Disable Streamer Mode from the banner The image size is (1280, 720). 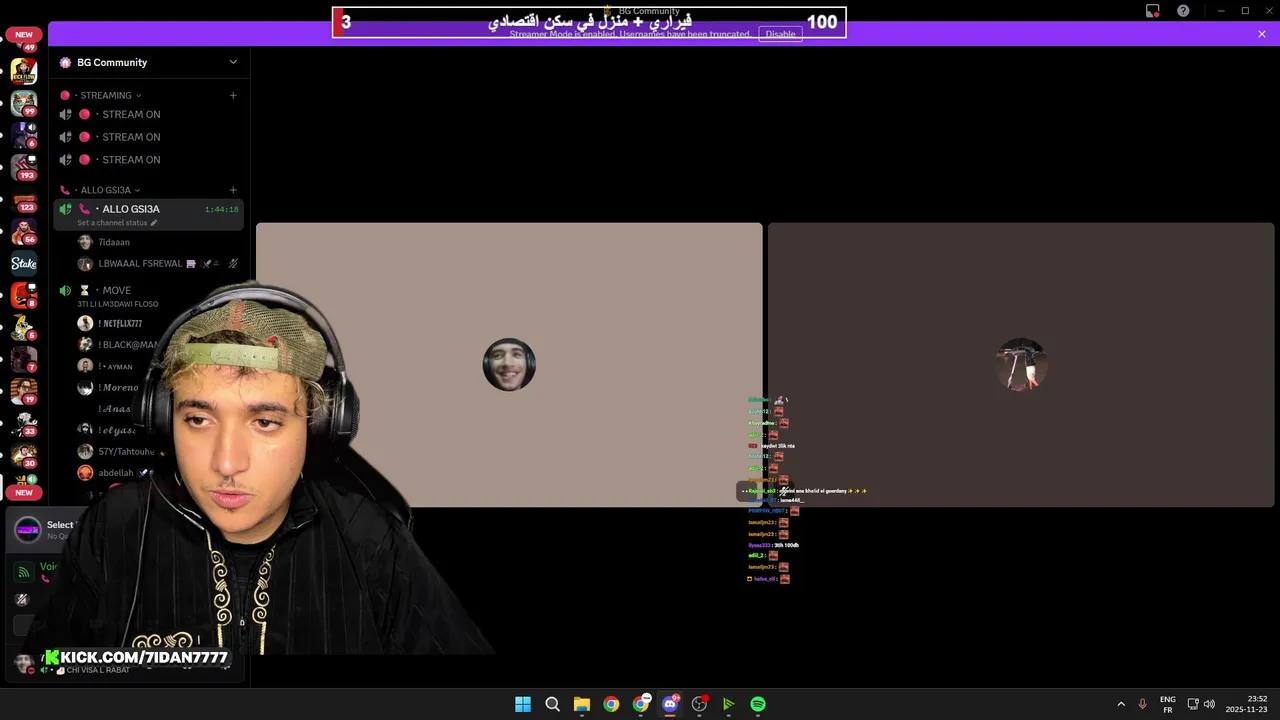click(780, 34)
